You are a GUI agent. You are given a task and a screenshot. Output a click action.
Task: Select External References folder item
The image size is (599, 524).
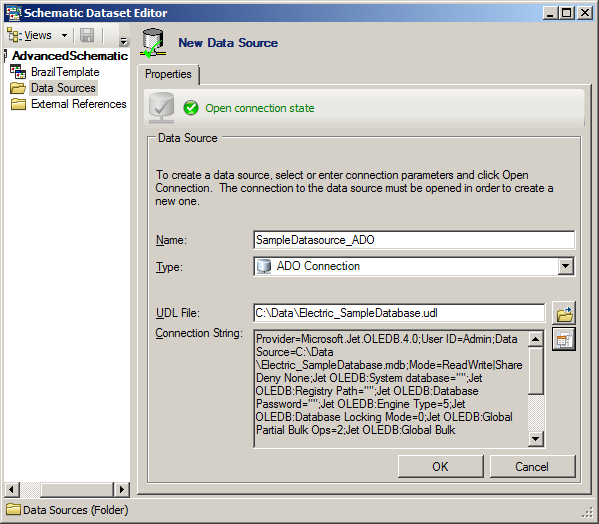pos(79,104)
